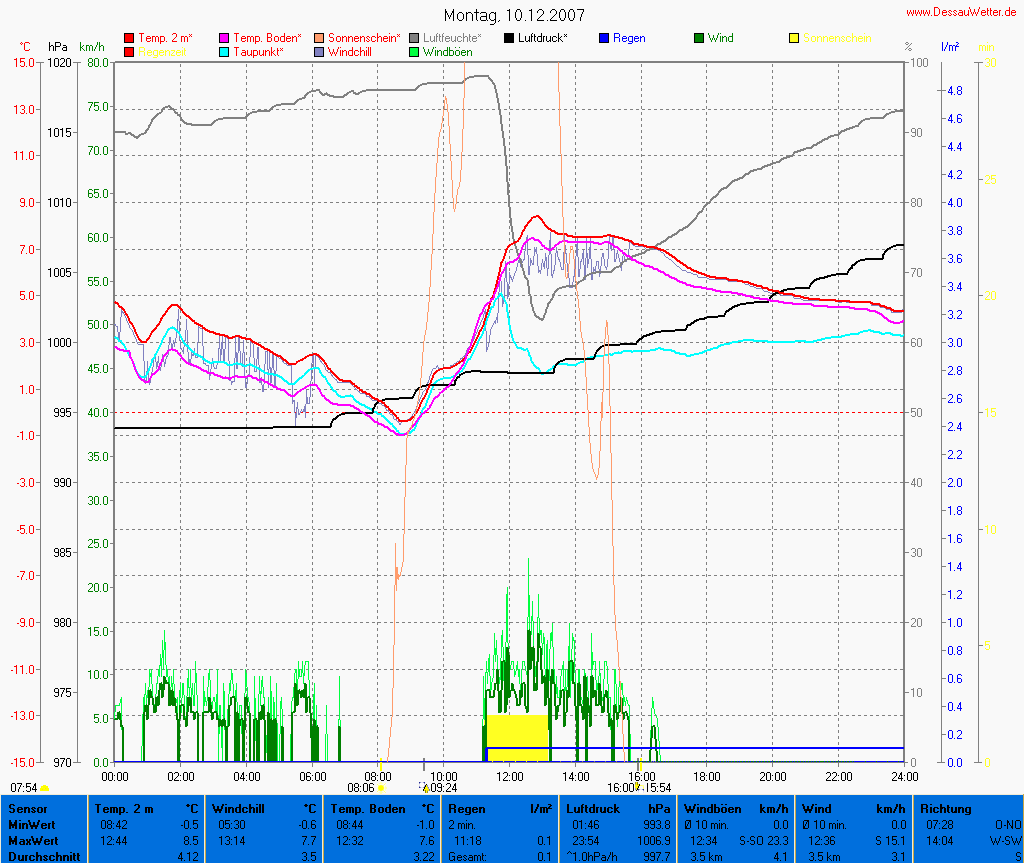Click the 08:06 sunrise marker below axis
Viewport: 1024px width, 863px height.
(x=361, y=788)
